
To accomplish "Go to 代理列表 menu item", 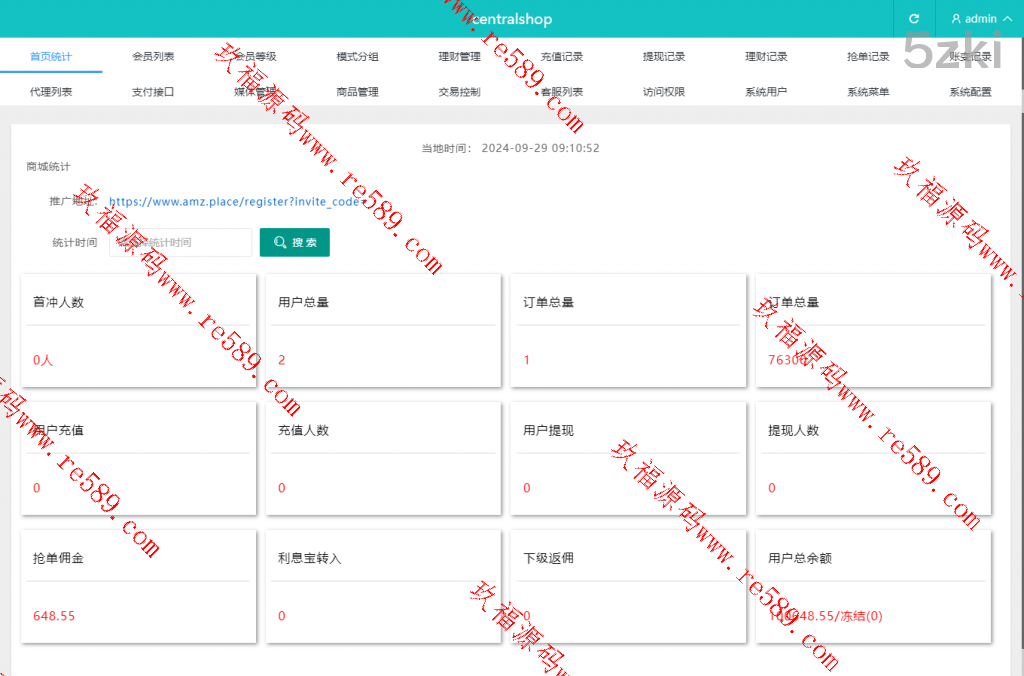I will point(51,92).
